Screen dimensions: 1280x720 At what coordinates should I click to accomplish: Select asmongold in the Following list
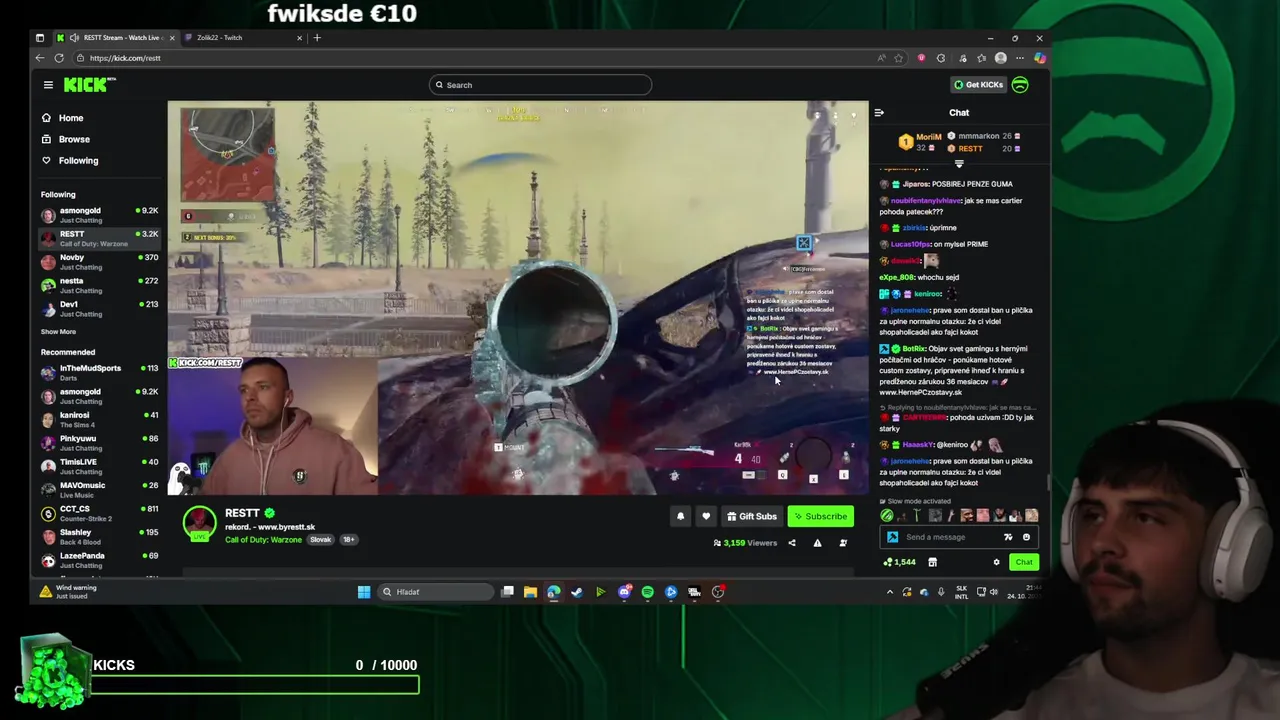[x=99, y=214]
